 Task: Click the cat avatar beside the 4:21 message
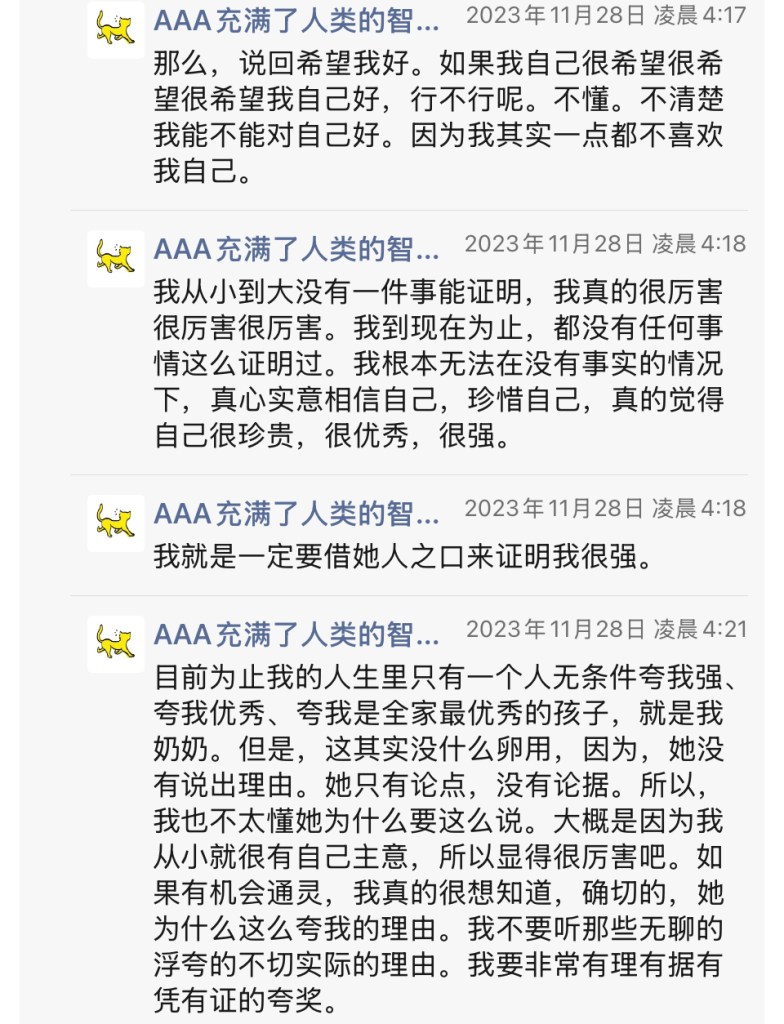coord(115,644)
